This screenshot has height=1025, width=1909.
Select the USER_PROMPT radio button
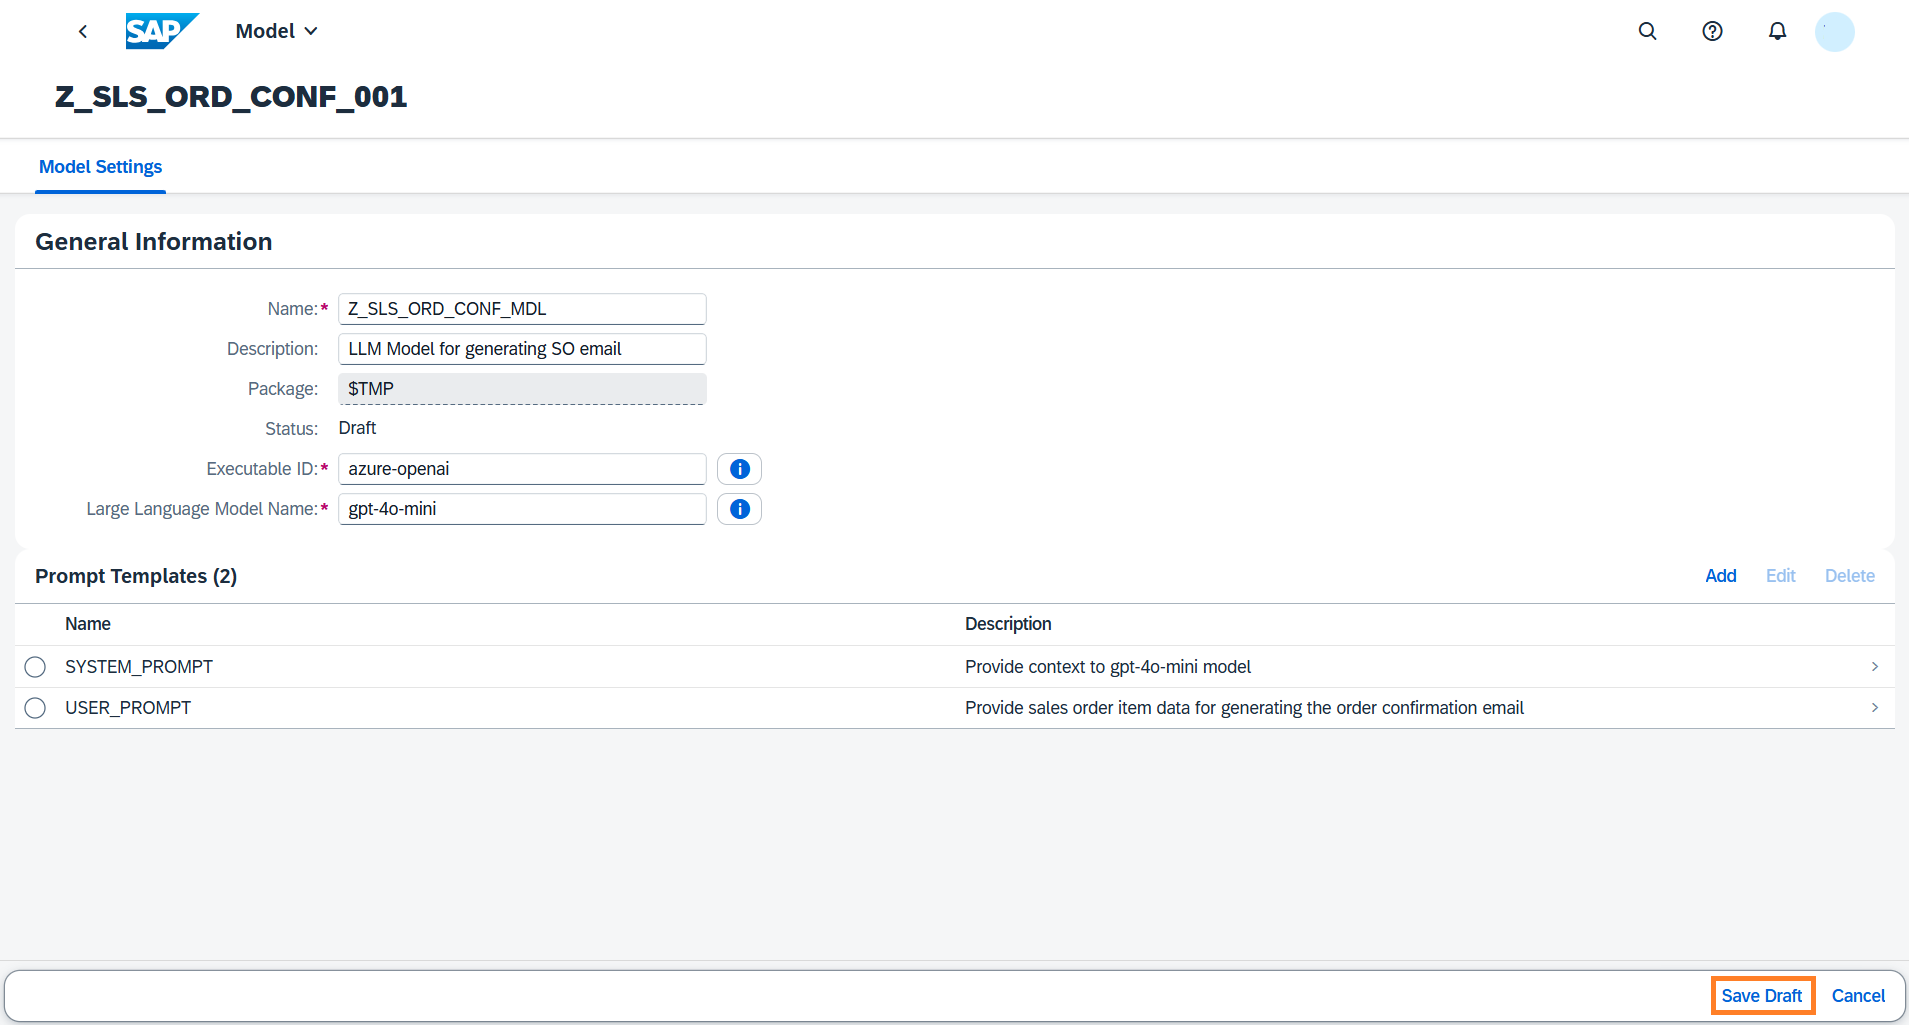35,708
